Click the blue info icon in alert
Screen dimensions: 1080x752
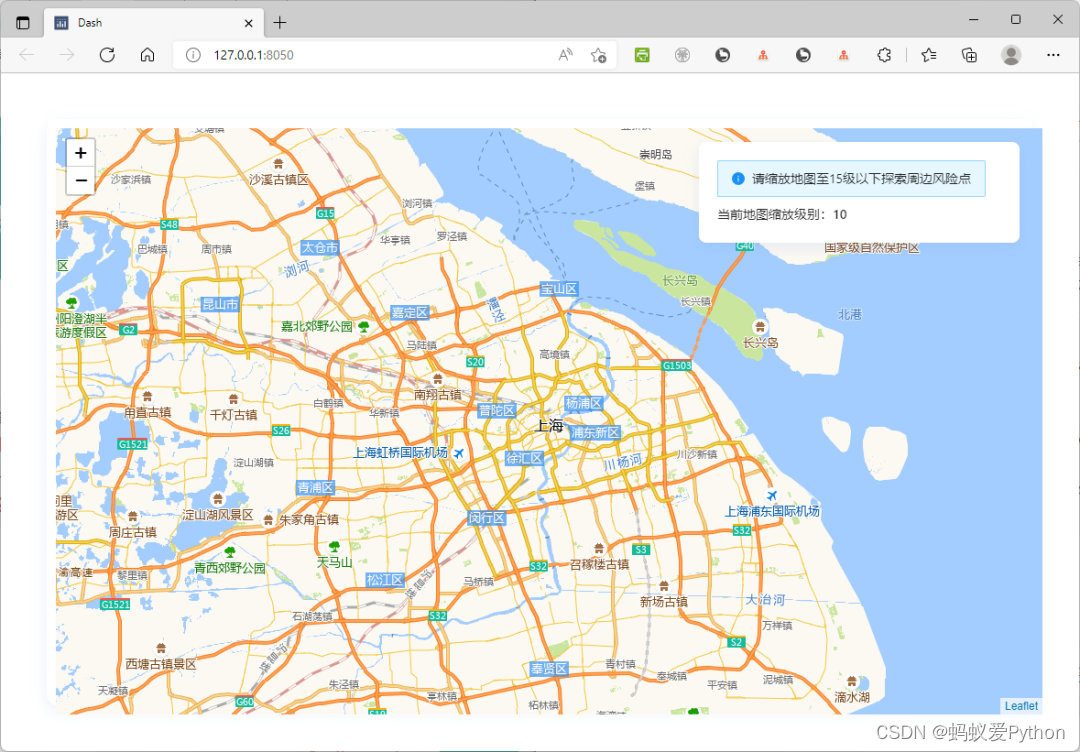738,178
